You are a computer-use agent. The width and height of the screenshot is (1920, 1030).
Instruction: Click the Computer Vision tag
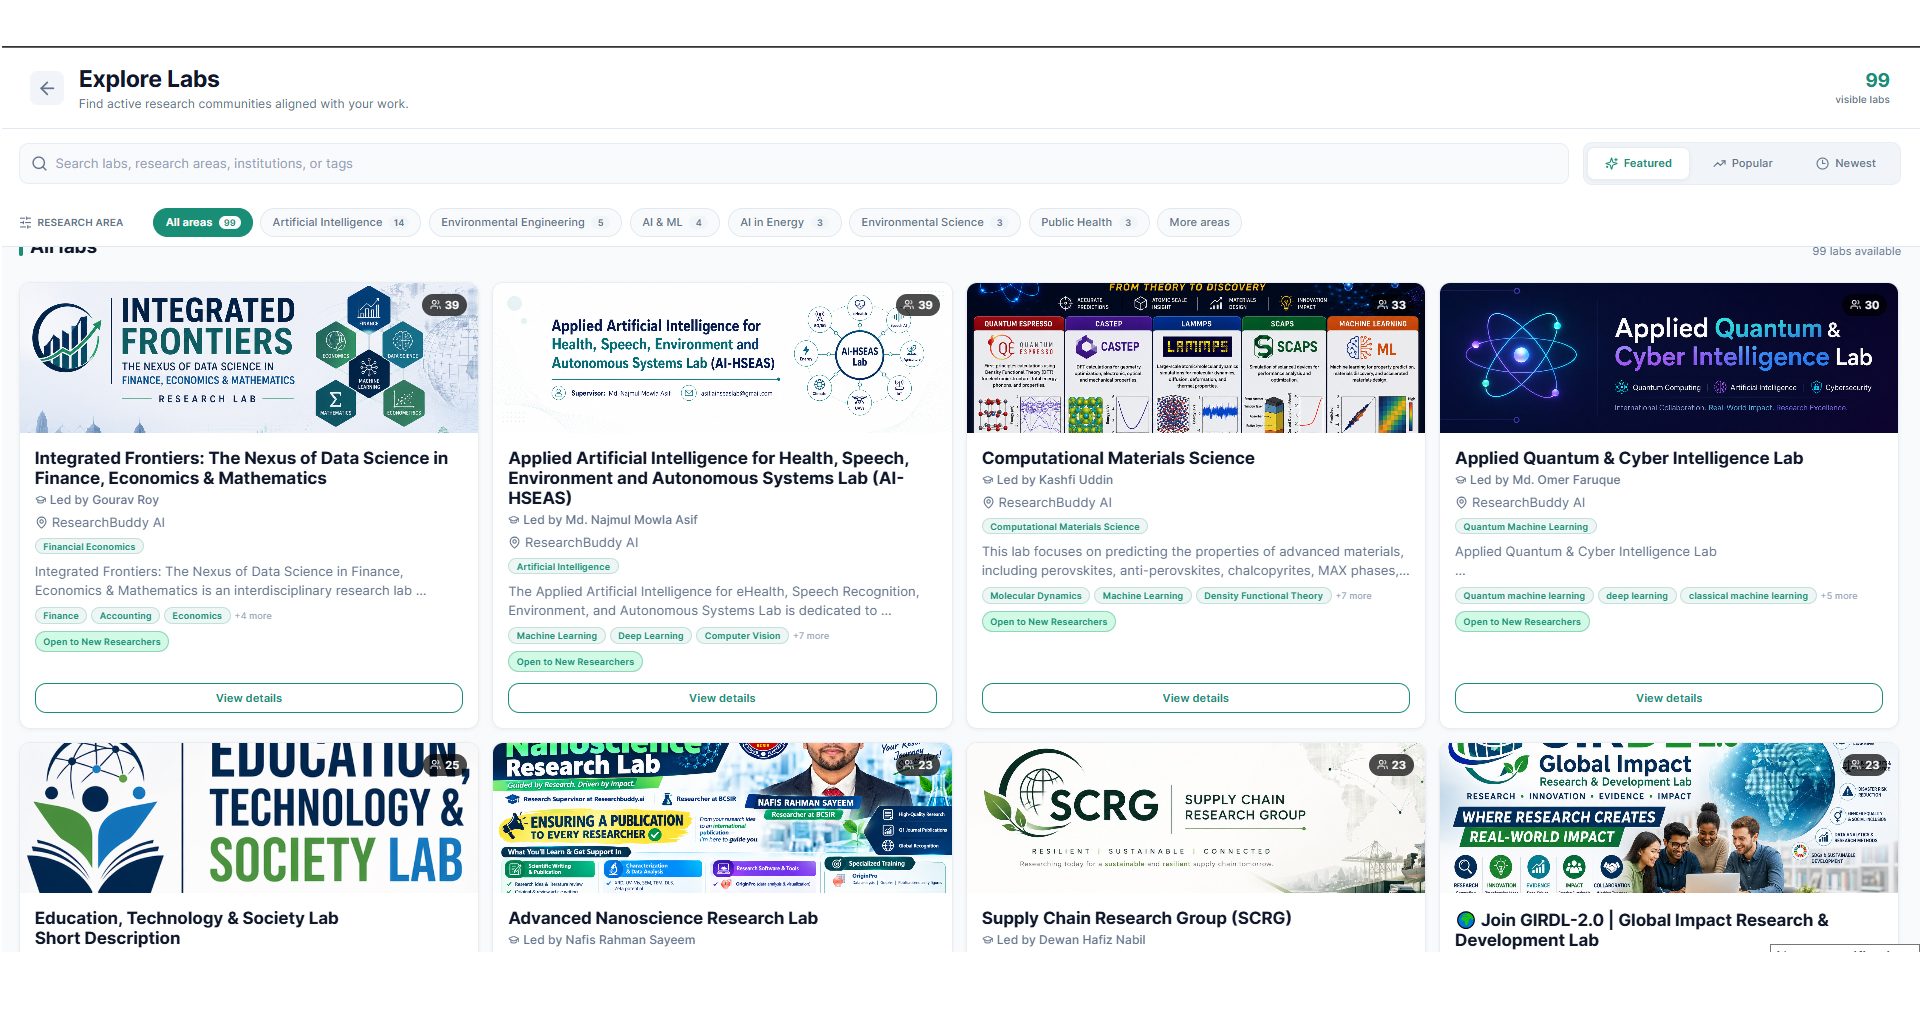point(742,636)
